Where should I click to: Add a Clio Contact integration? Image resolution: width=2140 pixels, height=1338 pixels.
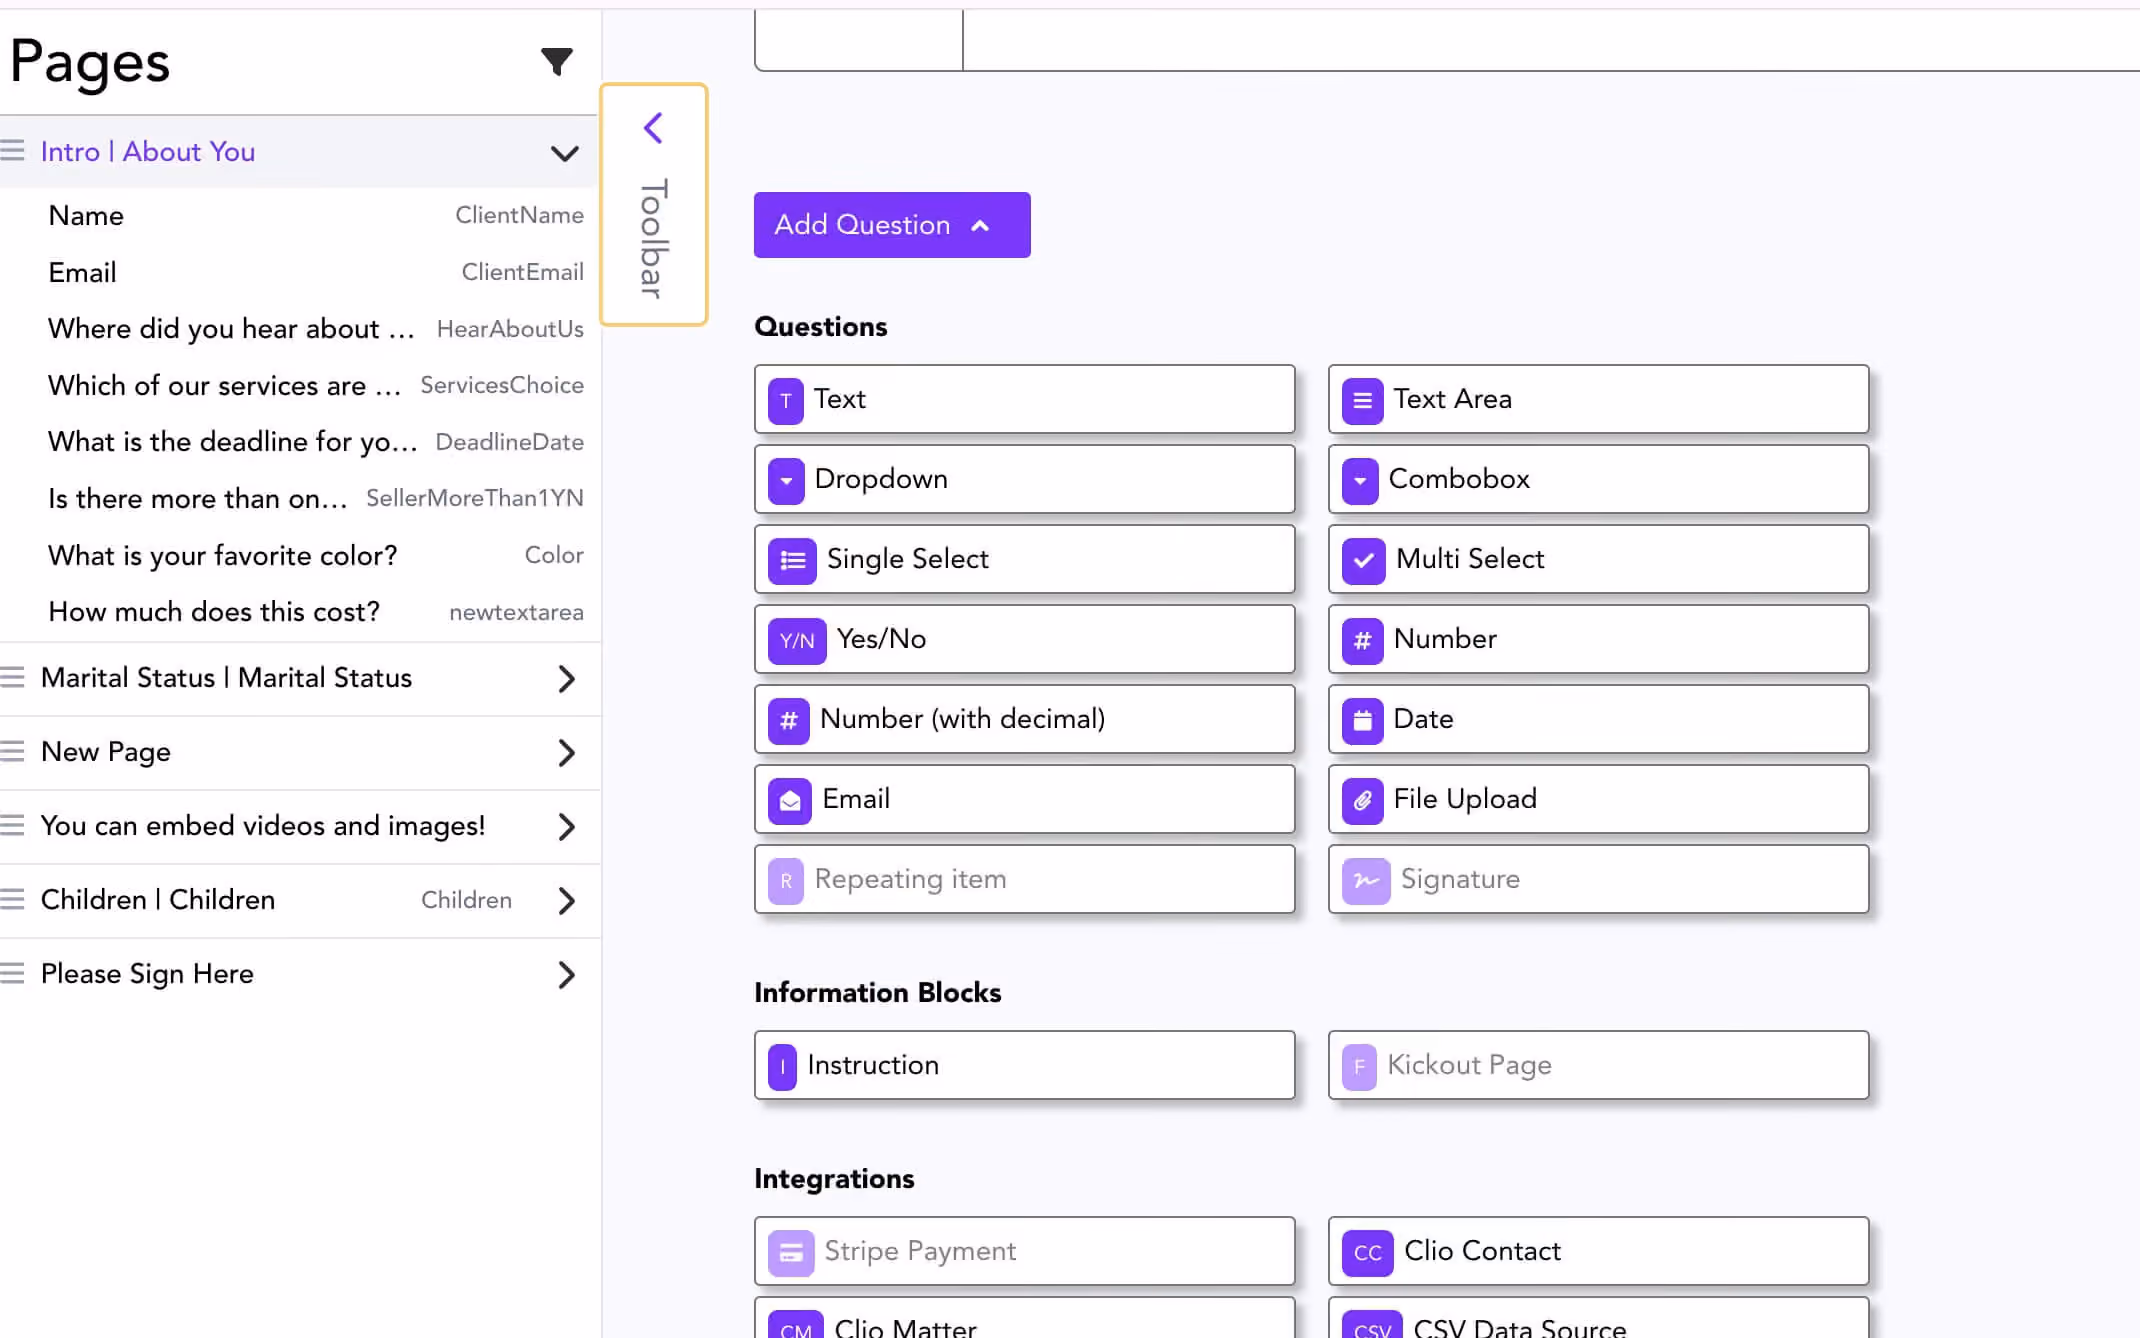coord(1598,1251)
